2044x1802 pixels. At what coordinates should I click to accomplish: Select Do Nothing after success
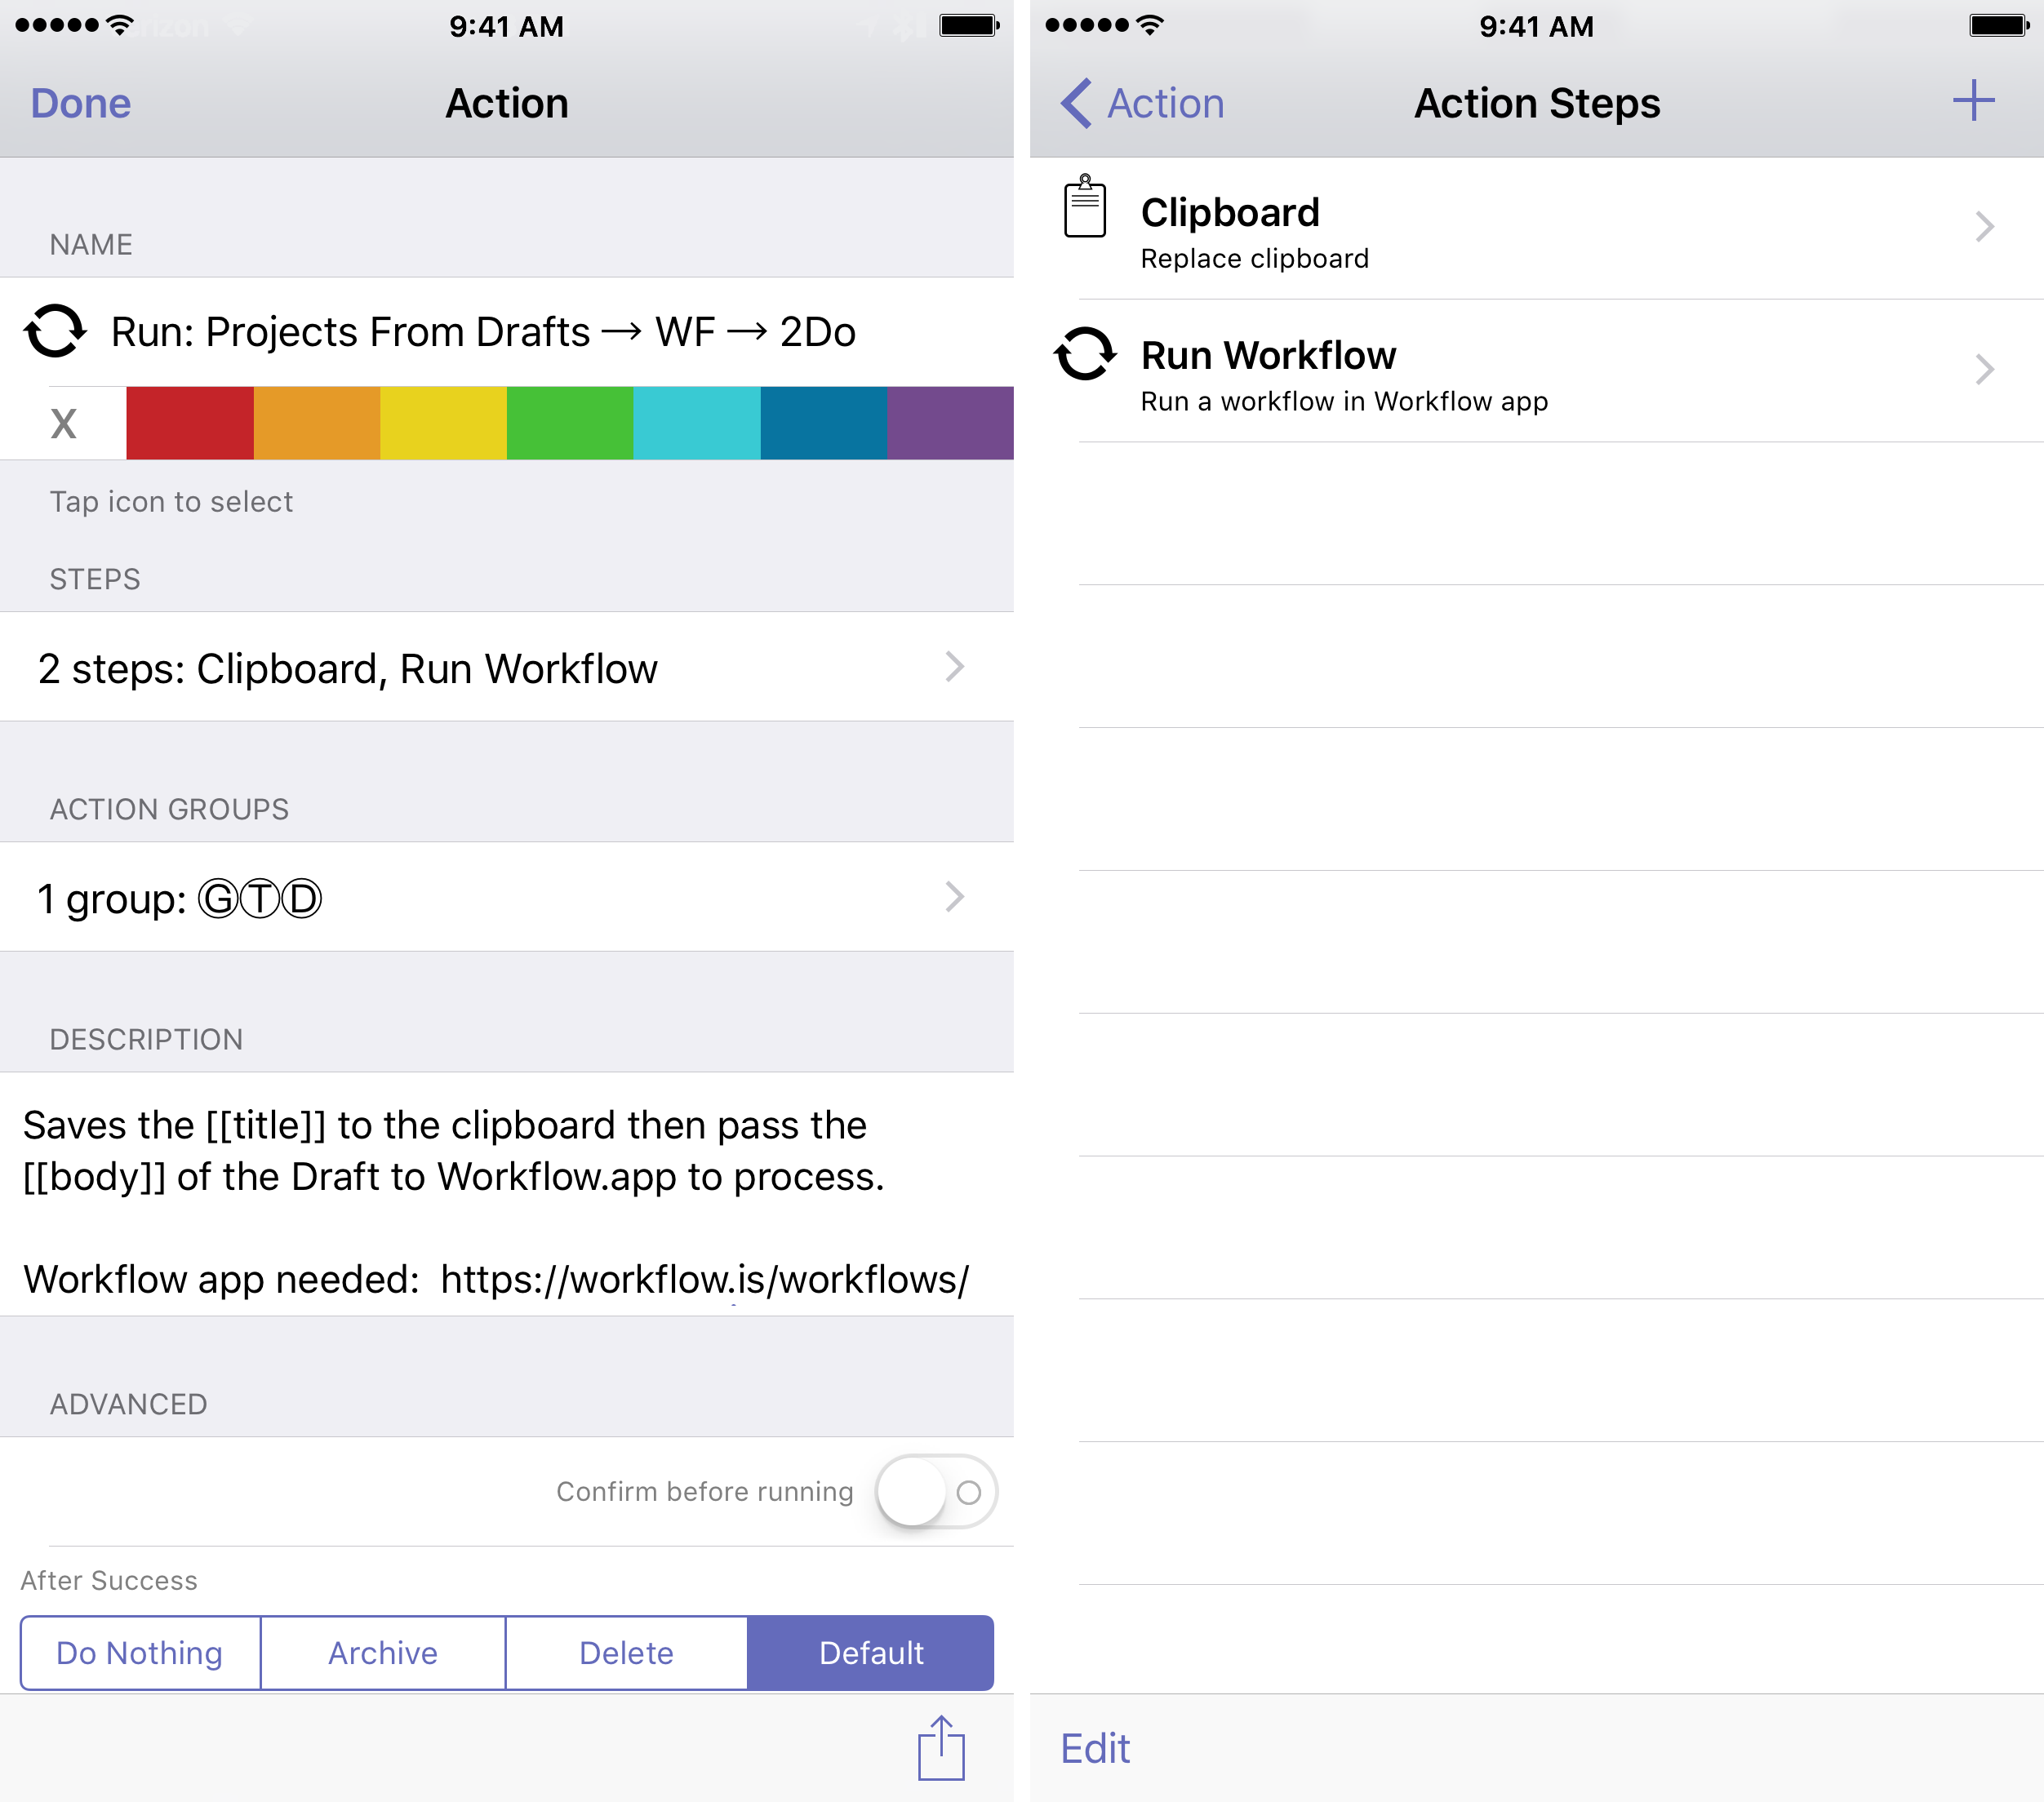(x=140, y=1652)
